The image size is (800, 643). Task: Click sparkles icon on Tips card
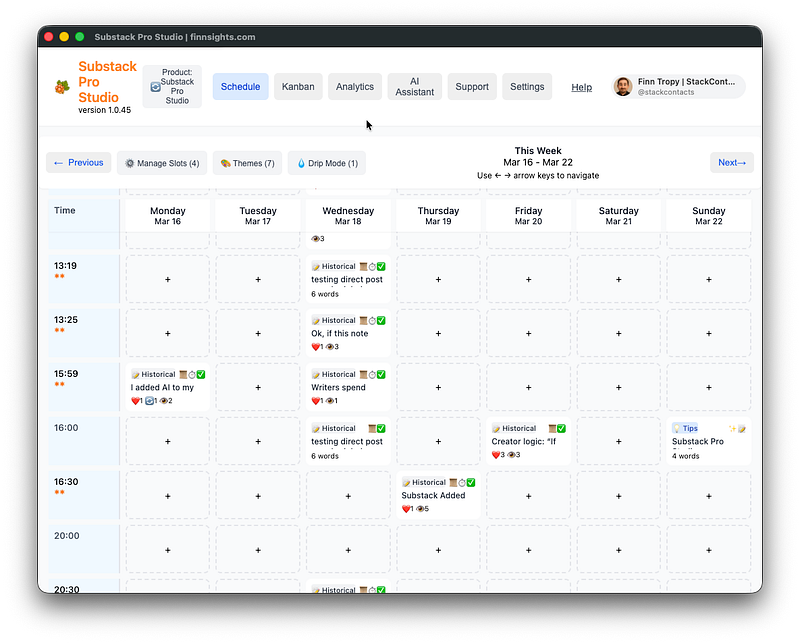pyautogui.click(x=732, y=429)
